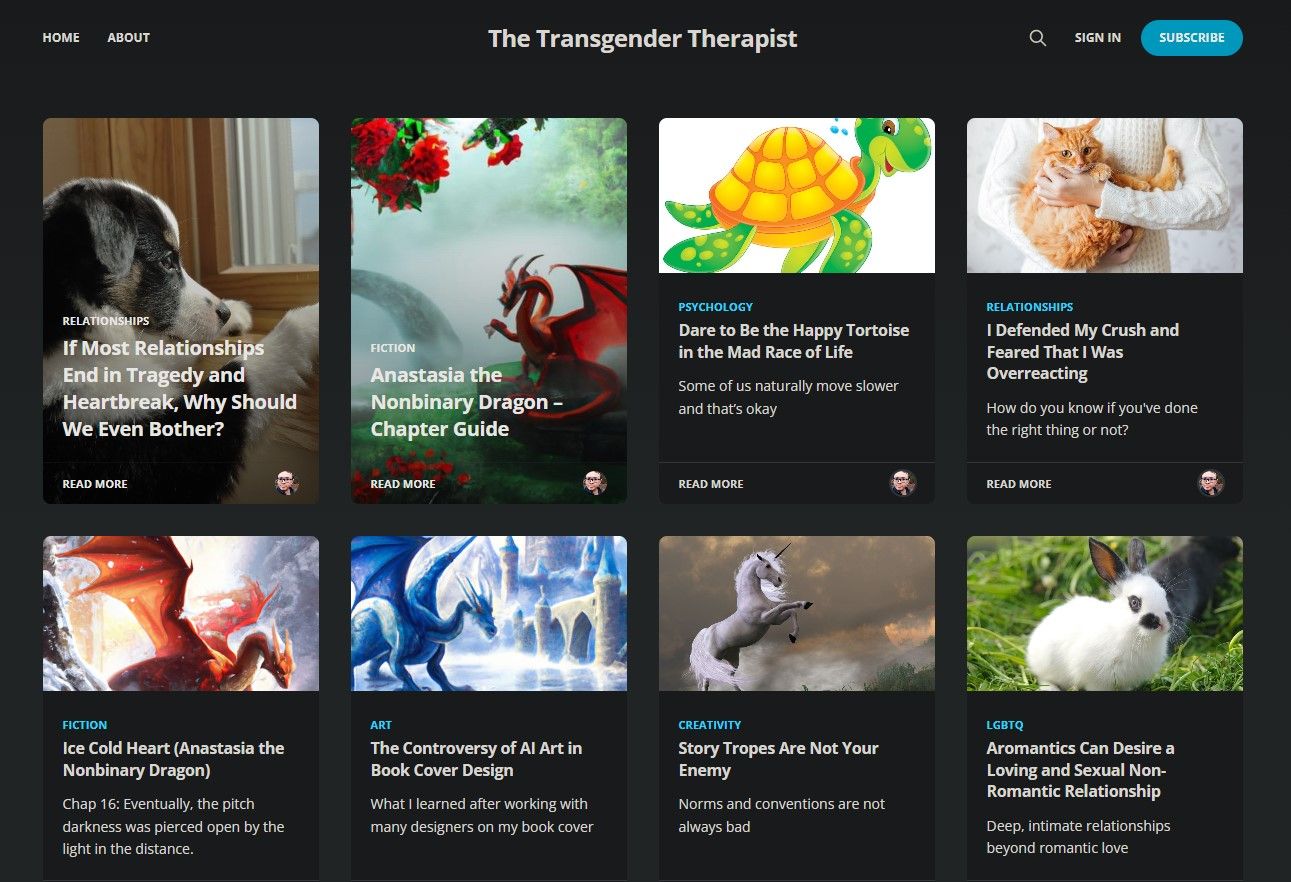Open the About page
The image size is (1291, 882).
click(129, 38)
